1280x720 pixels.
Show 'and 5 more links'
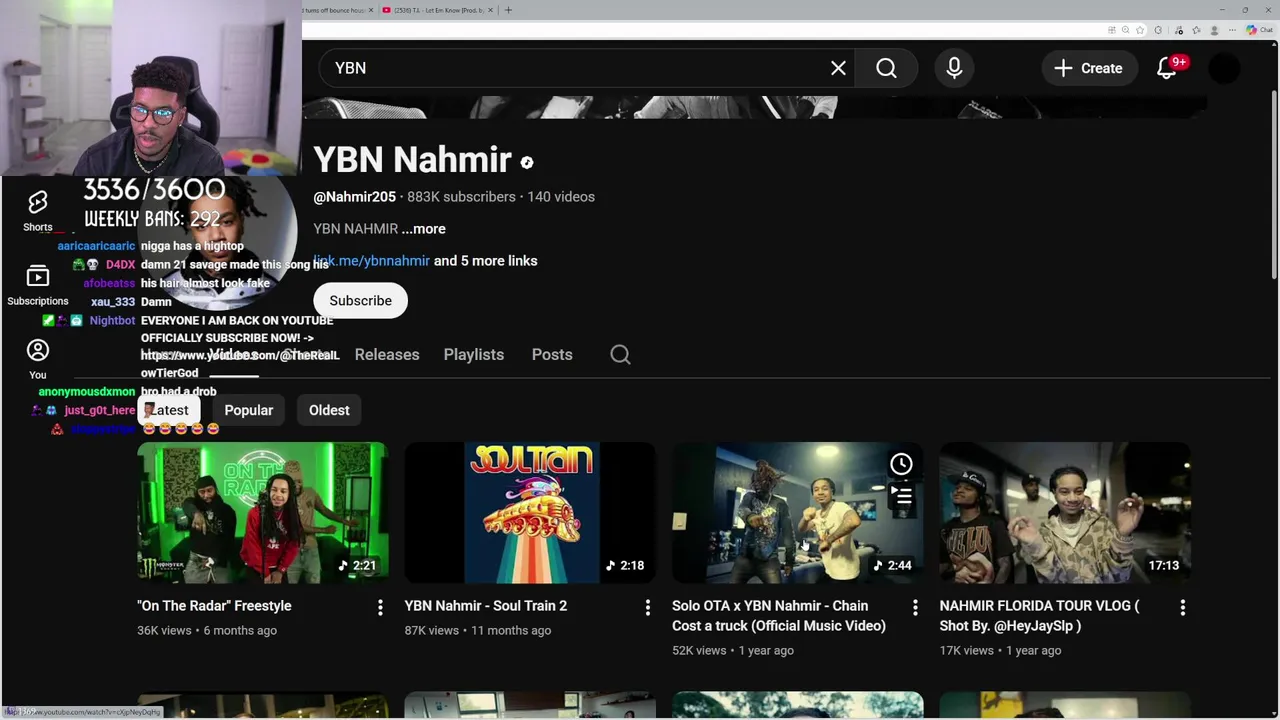click(x=485, y=261)
